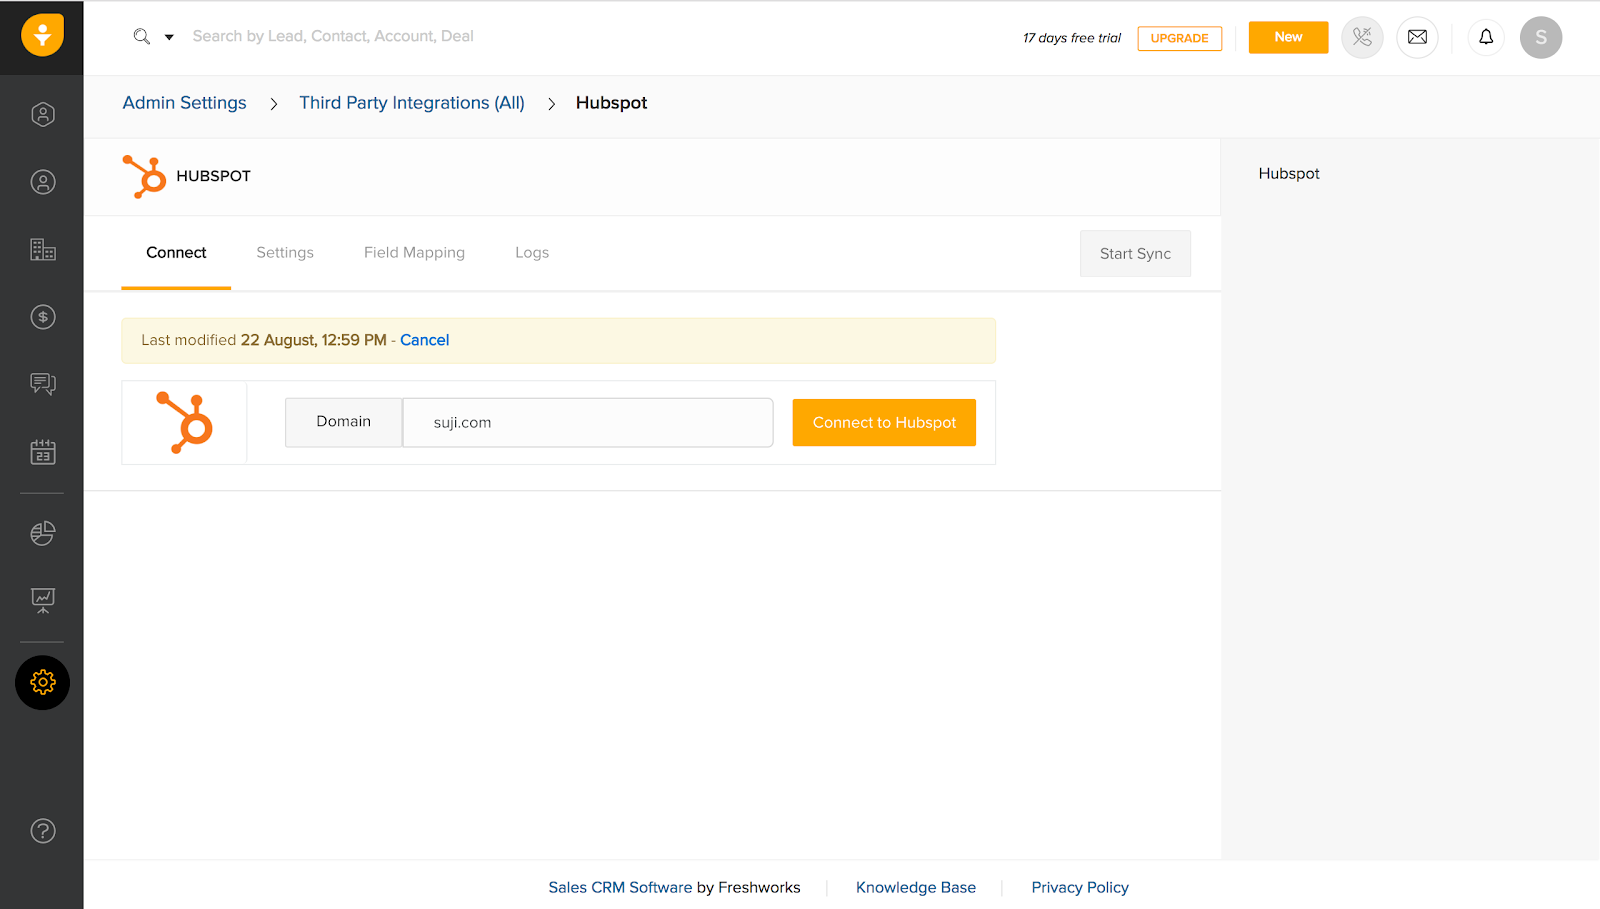Open the Leads sidebar icon
The height and width of the screenshot is (909, 1600).
coord(43,114)
